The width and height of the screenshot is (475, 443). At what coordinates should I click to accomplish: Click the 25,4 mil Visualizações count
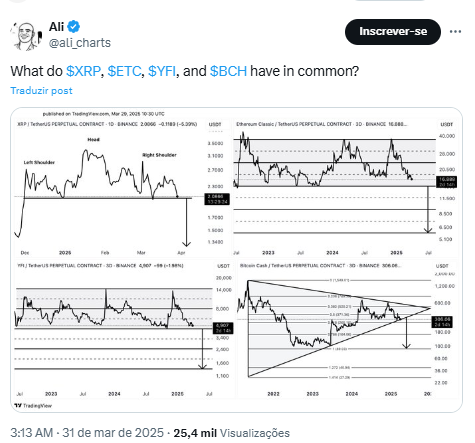click(x=231, y=433)
